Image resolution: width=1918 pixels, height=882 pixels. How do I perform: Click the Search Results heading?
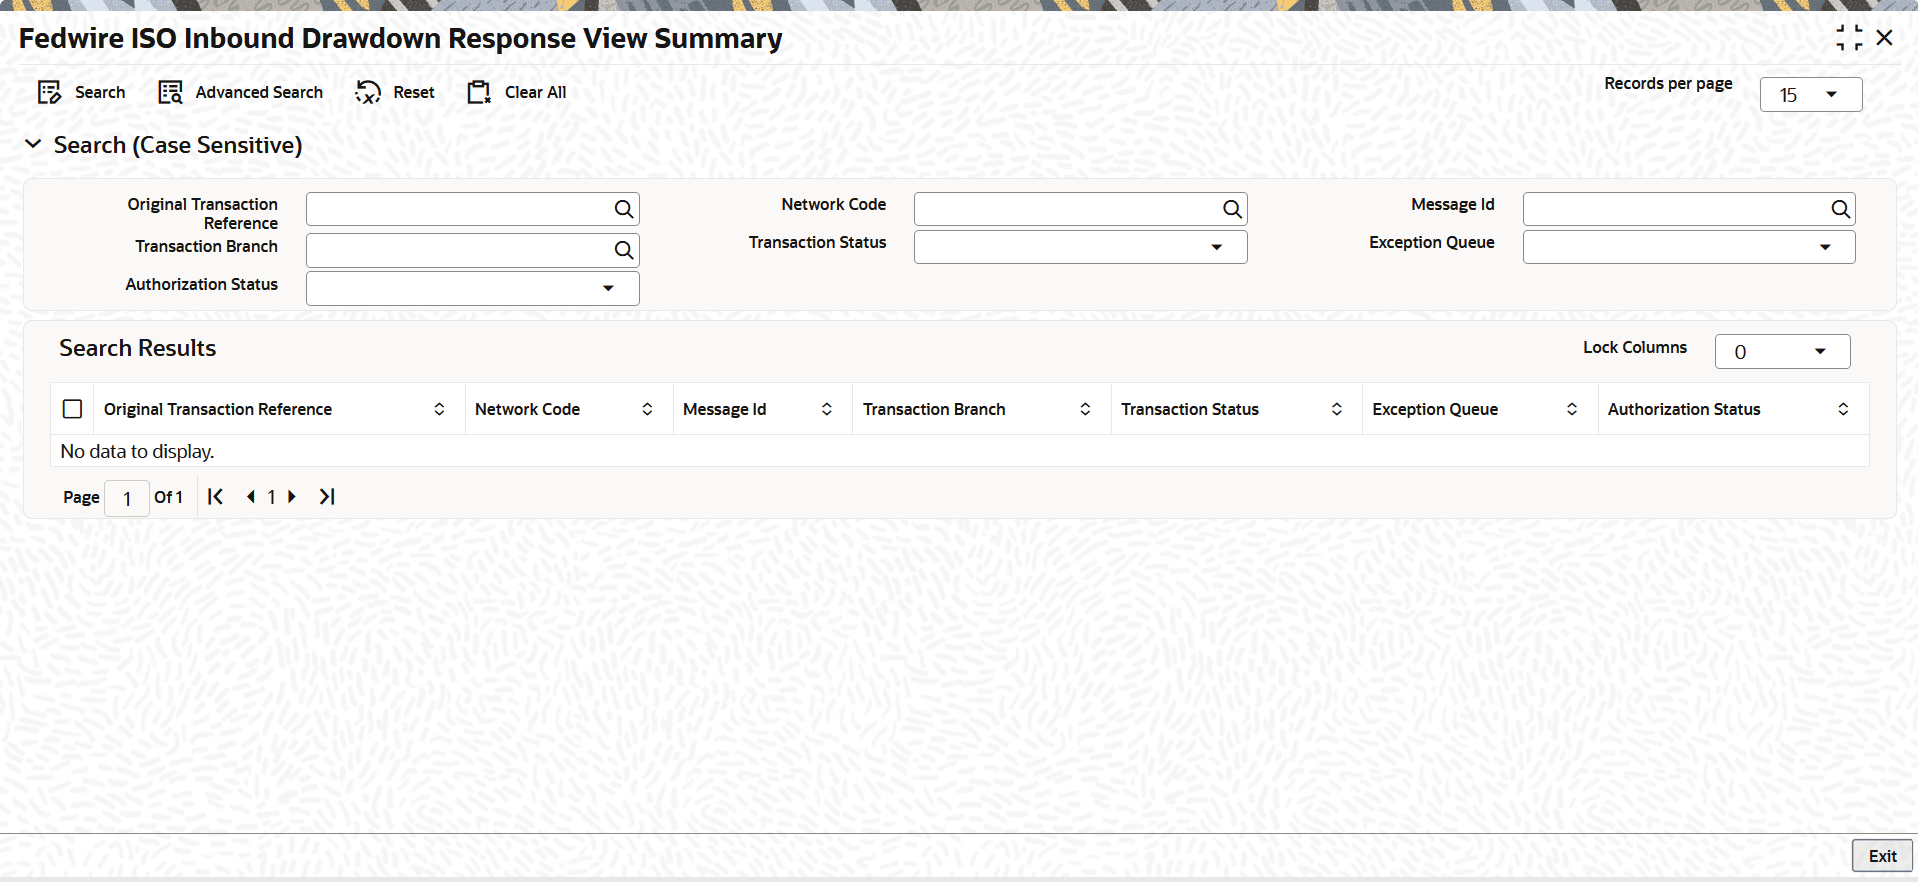137,348
